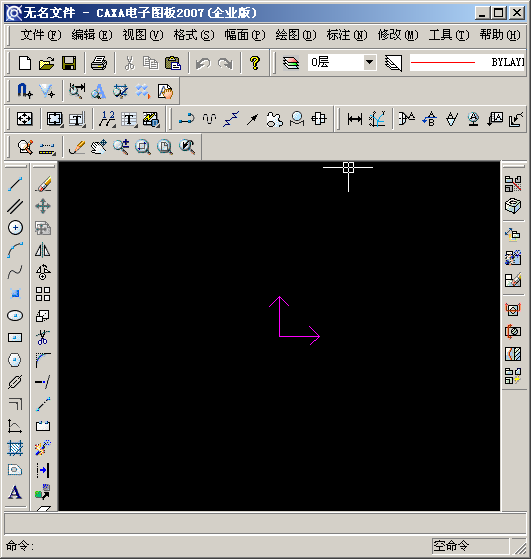
Task: Open the 绘图(D) menu
Action: [296, 35]
